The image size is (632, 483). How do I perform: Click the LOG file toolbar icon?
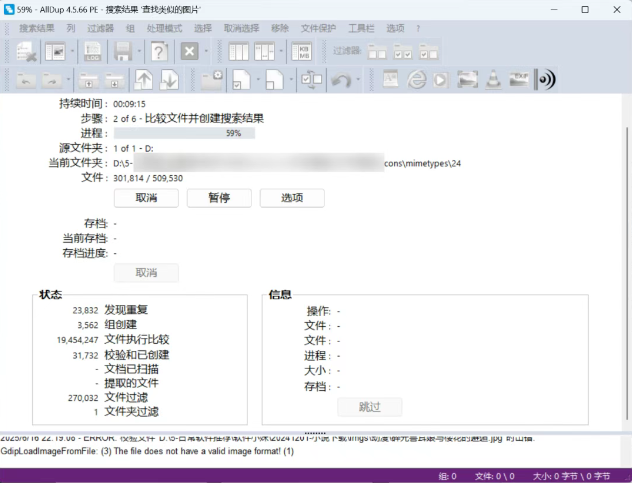(x=92, y=51)
